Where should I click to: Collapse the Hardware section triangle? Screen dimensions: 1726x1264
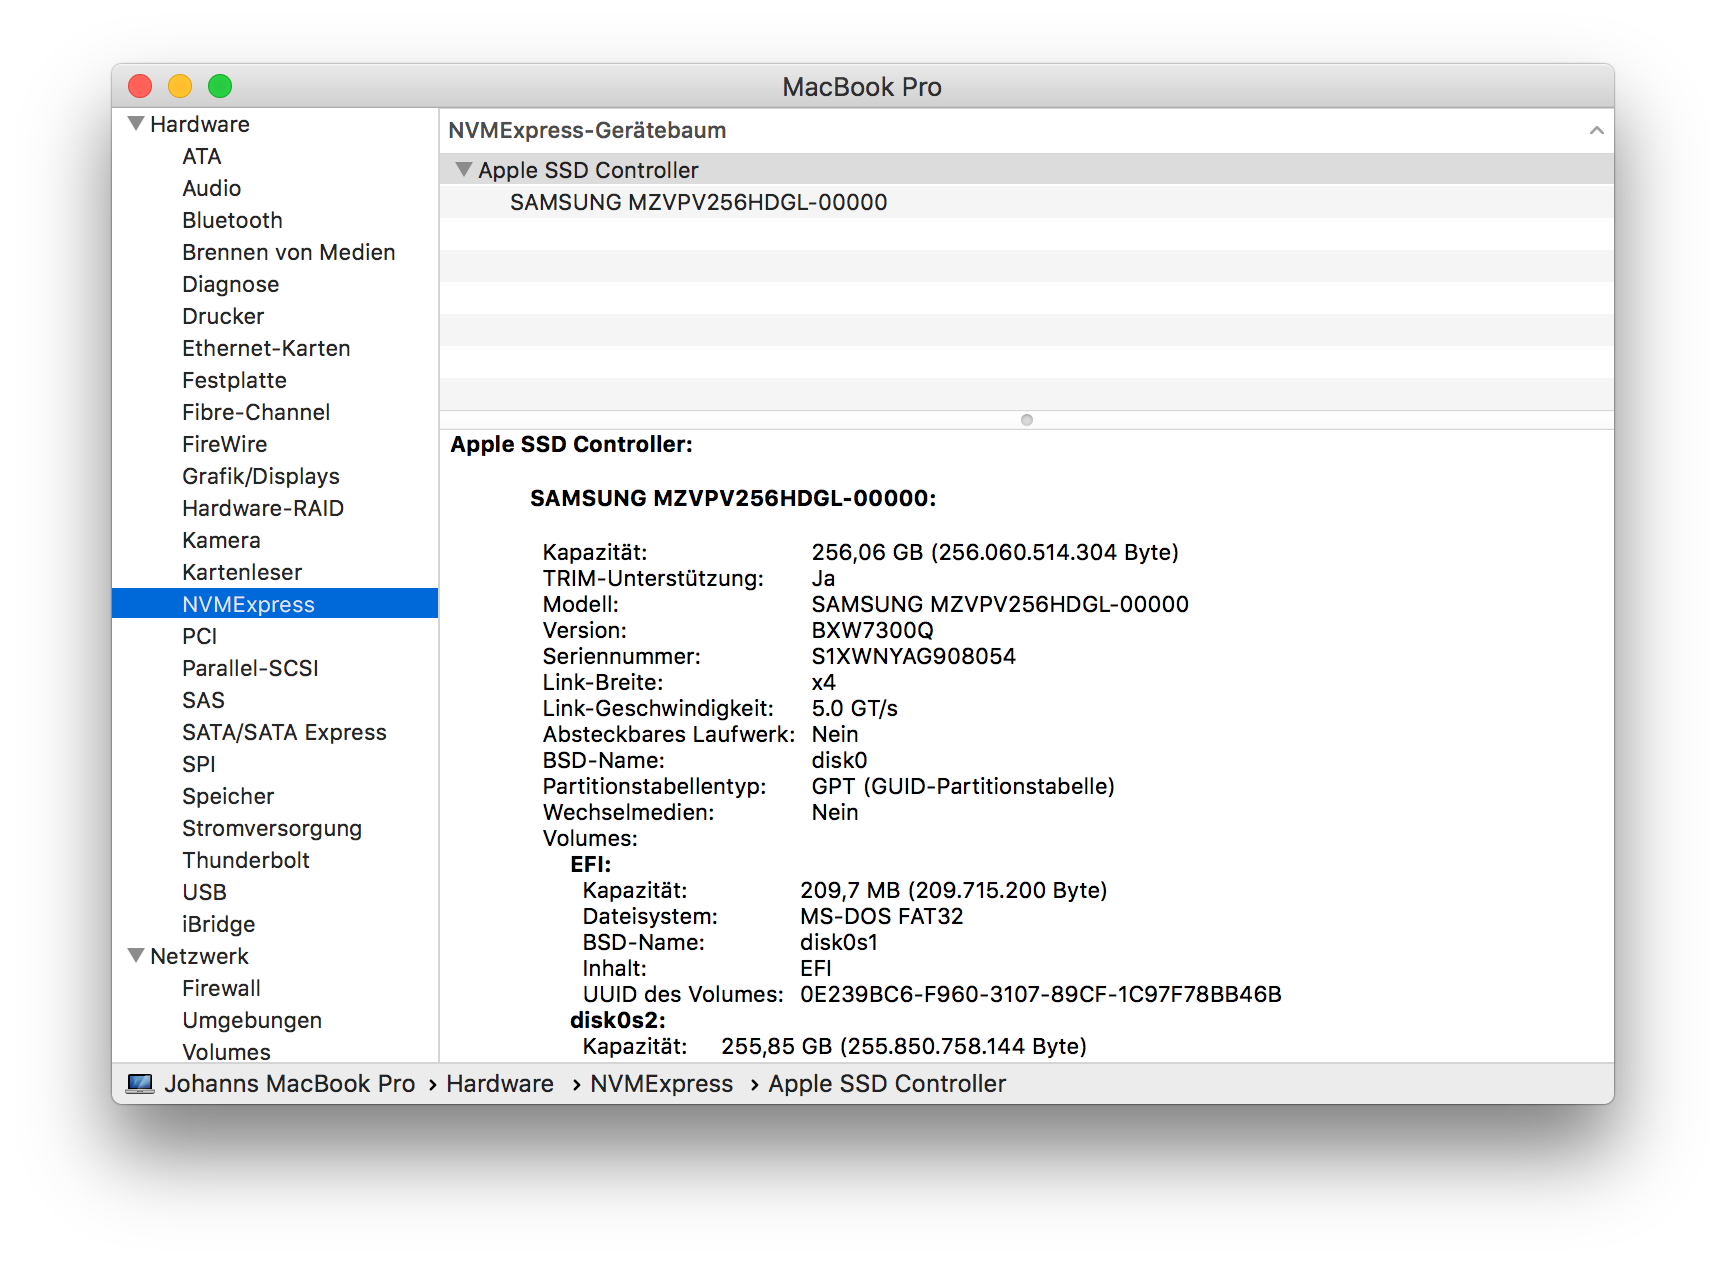(136, 124)
